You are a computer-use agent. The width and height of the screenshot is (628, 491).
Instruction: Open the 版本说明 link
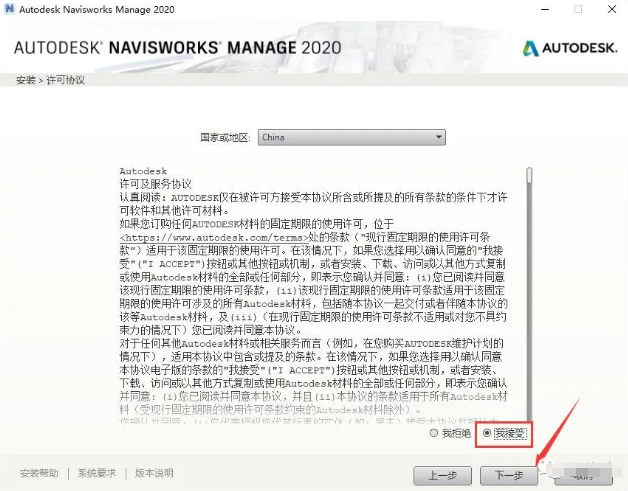click(x=154, y=473)
